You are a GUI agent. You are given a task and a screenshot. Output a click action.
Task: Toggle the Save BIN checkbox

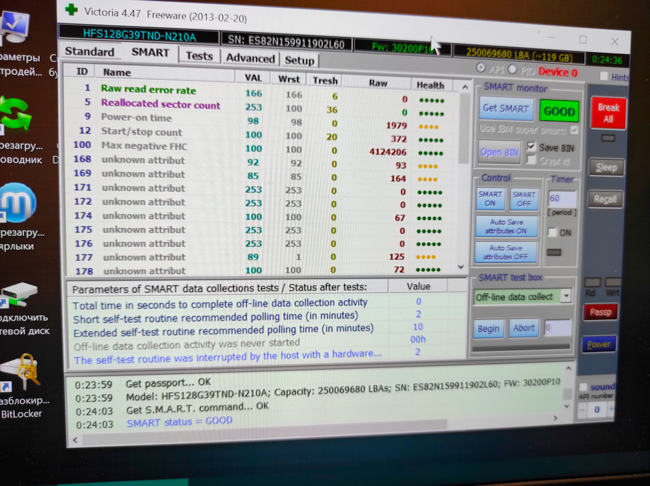531,147
